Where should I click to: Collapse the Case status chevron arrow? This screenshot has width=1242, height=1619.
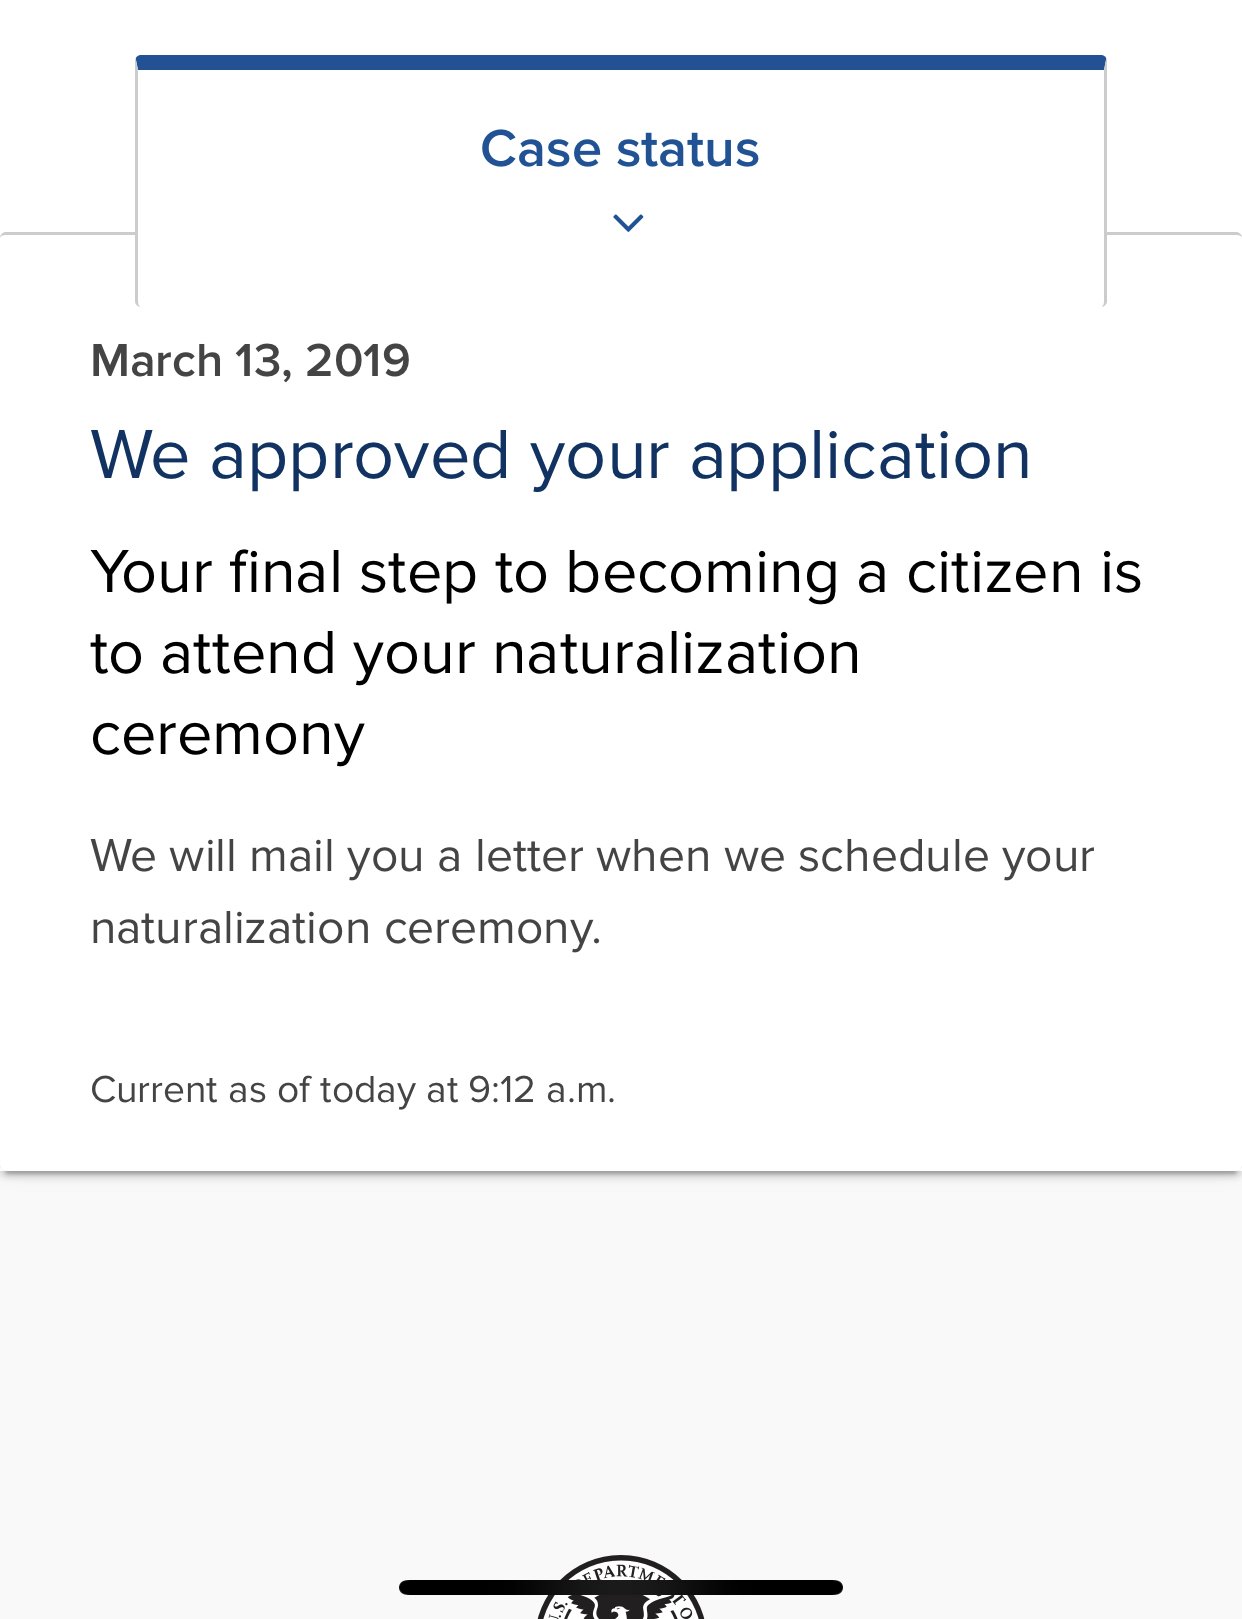[627, 222]
